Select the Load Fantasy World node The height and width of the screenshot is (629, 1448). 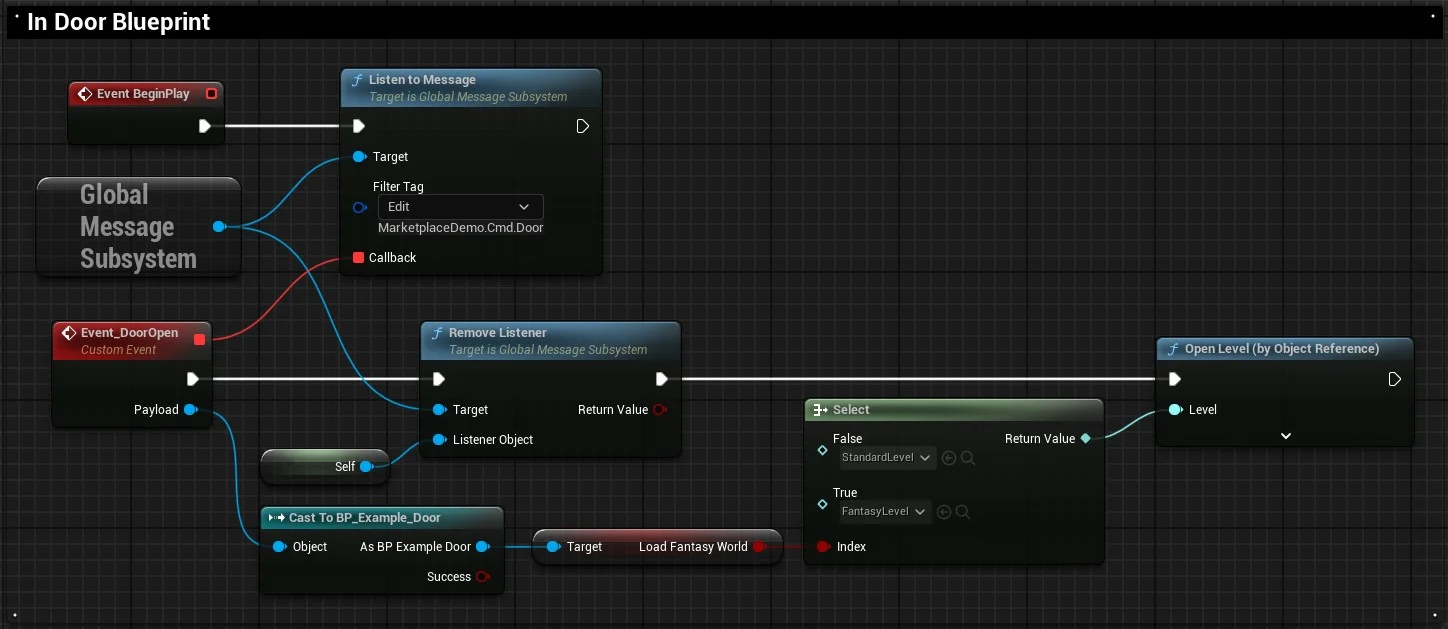tap(656, 547)
